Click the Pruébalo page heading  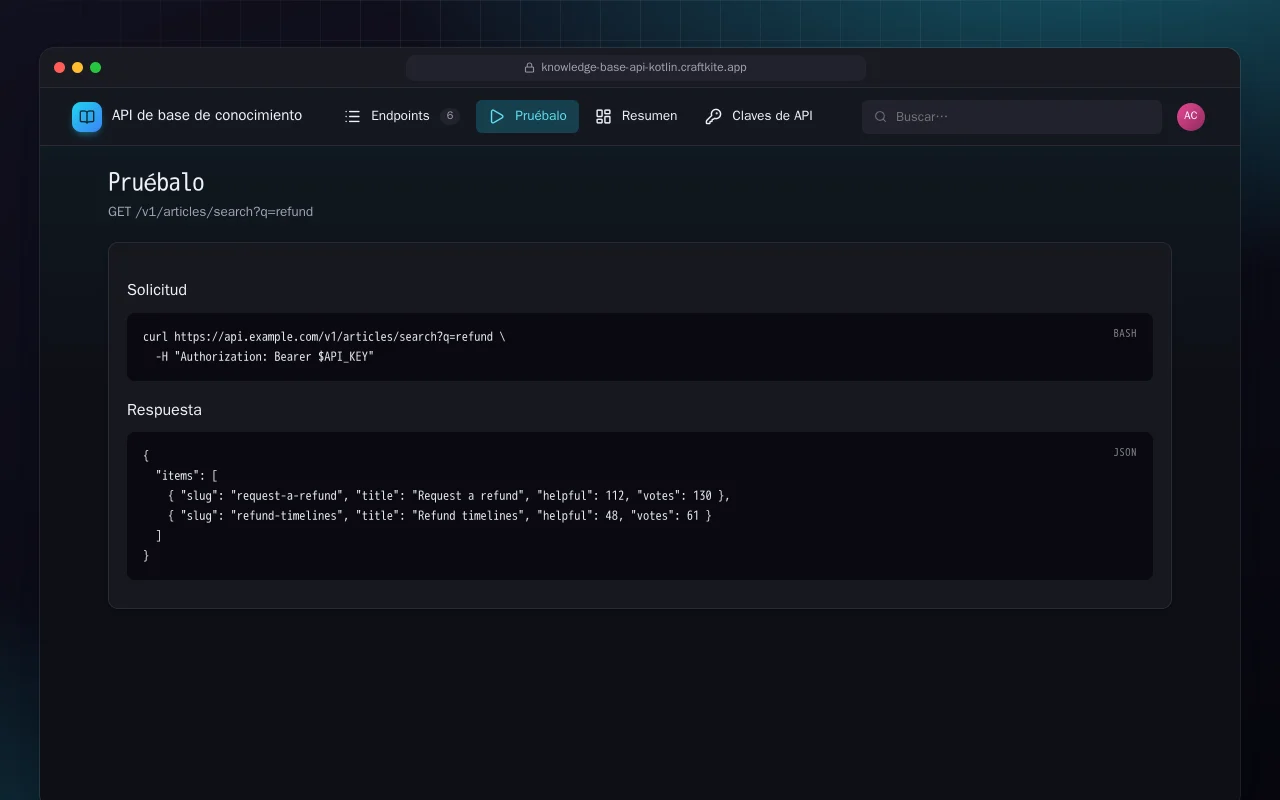[x=156, y=183]
